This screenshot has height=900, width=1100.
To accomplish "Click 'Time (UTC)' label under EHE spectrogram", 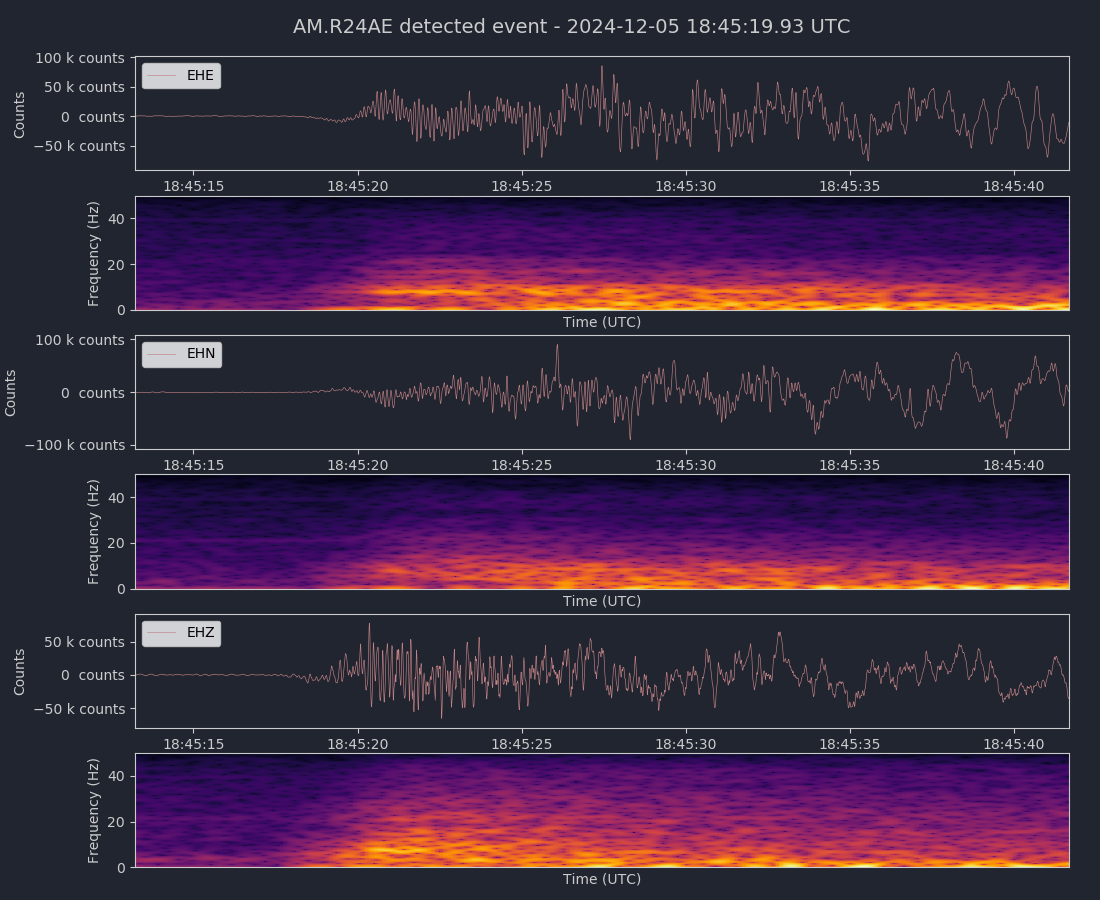I will coord(602,323).
